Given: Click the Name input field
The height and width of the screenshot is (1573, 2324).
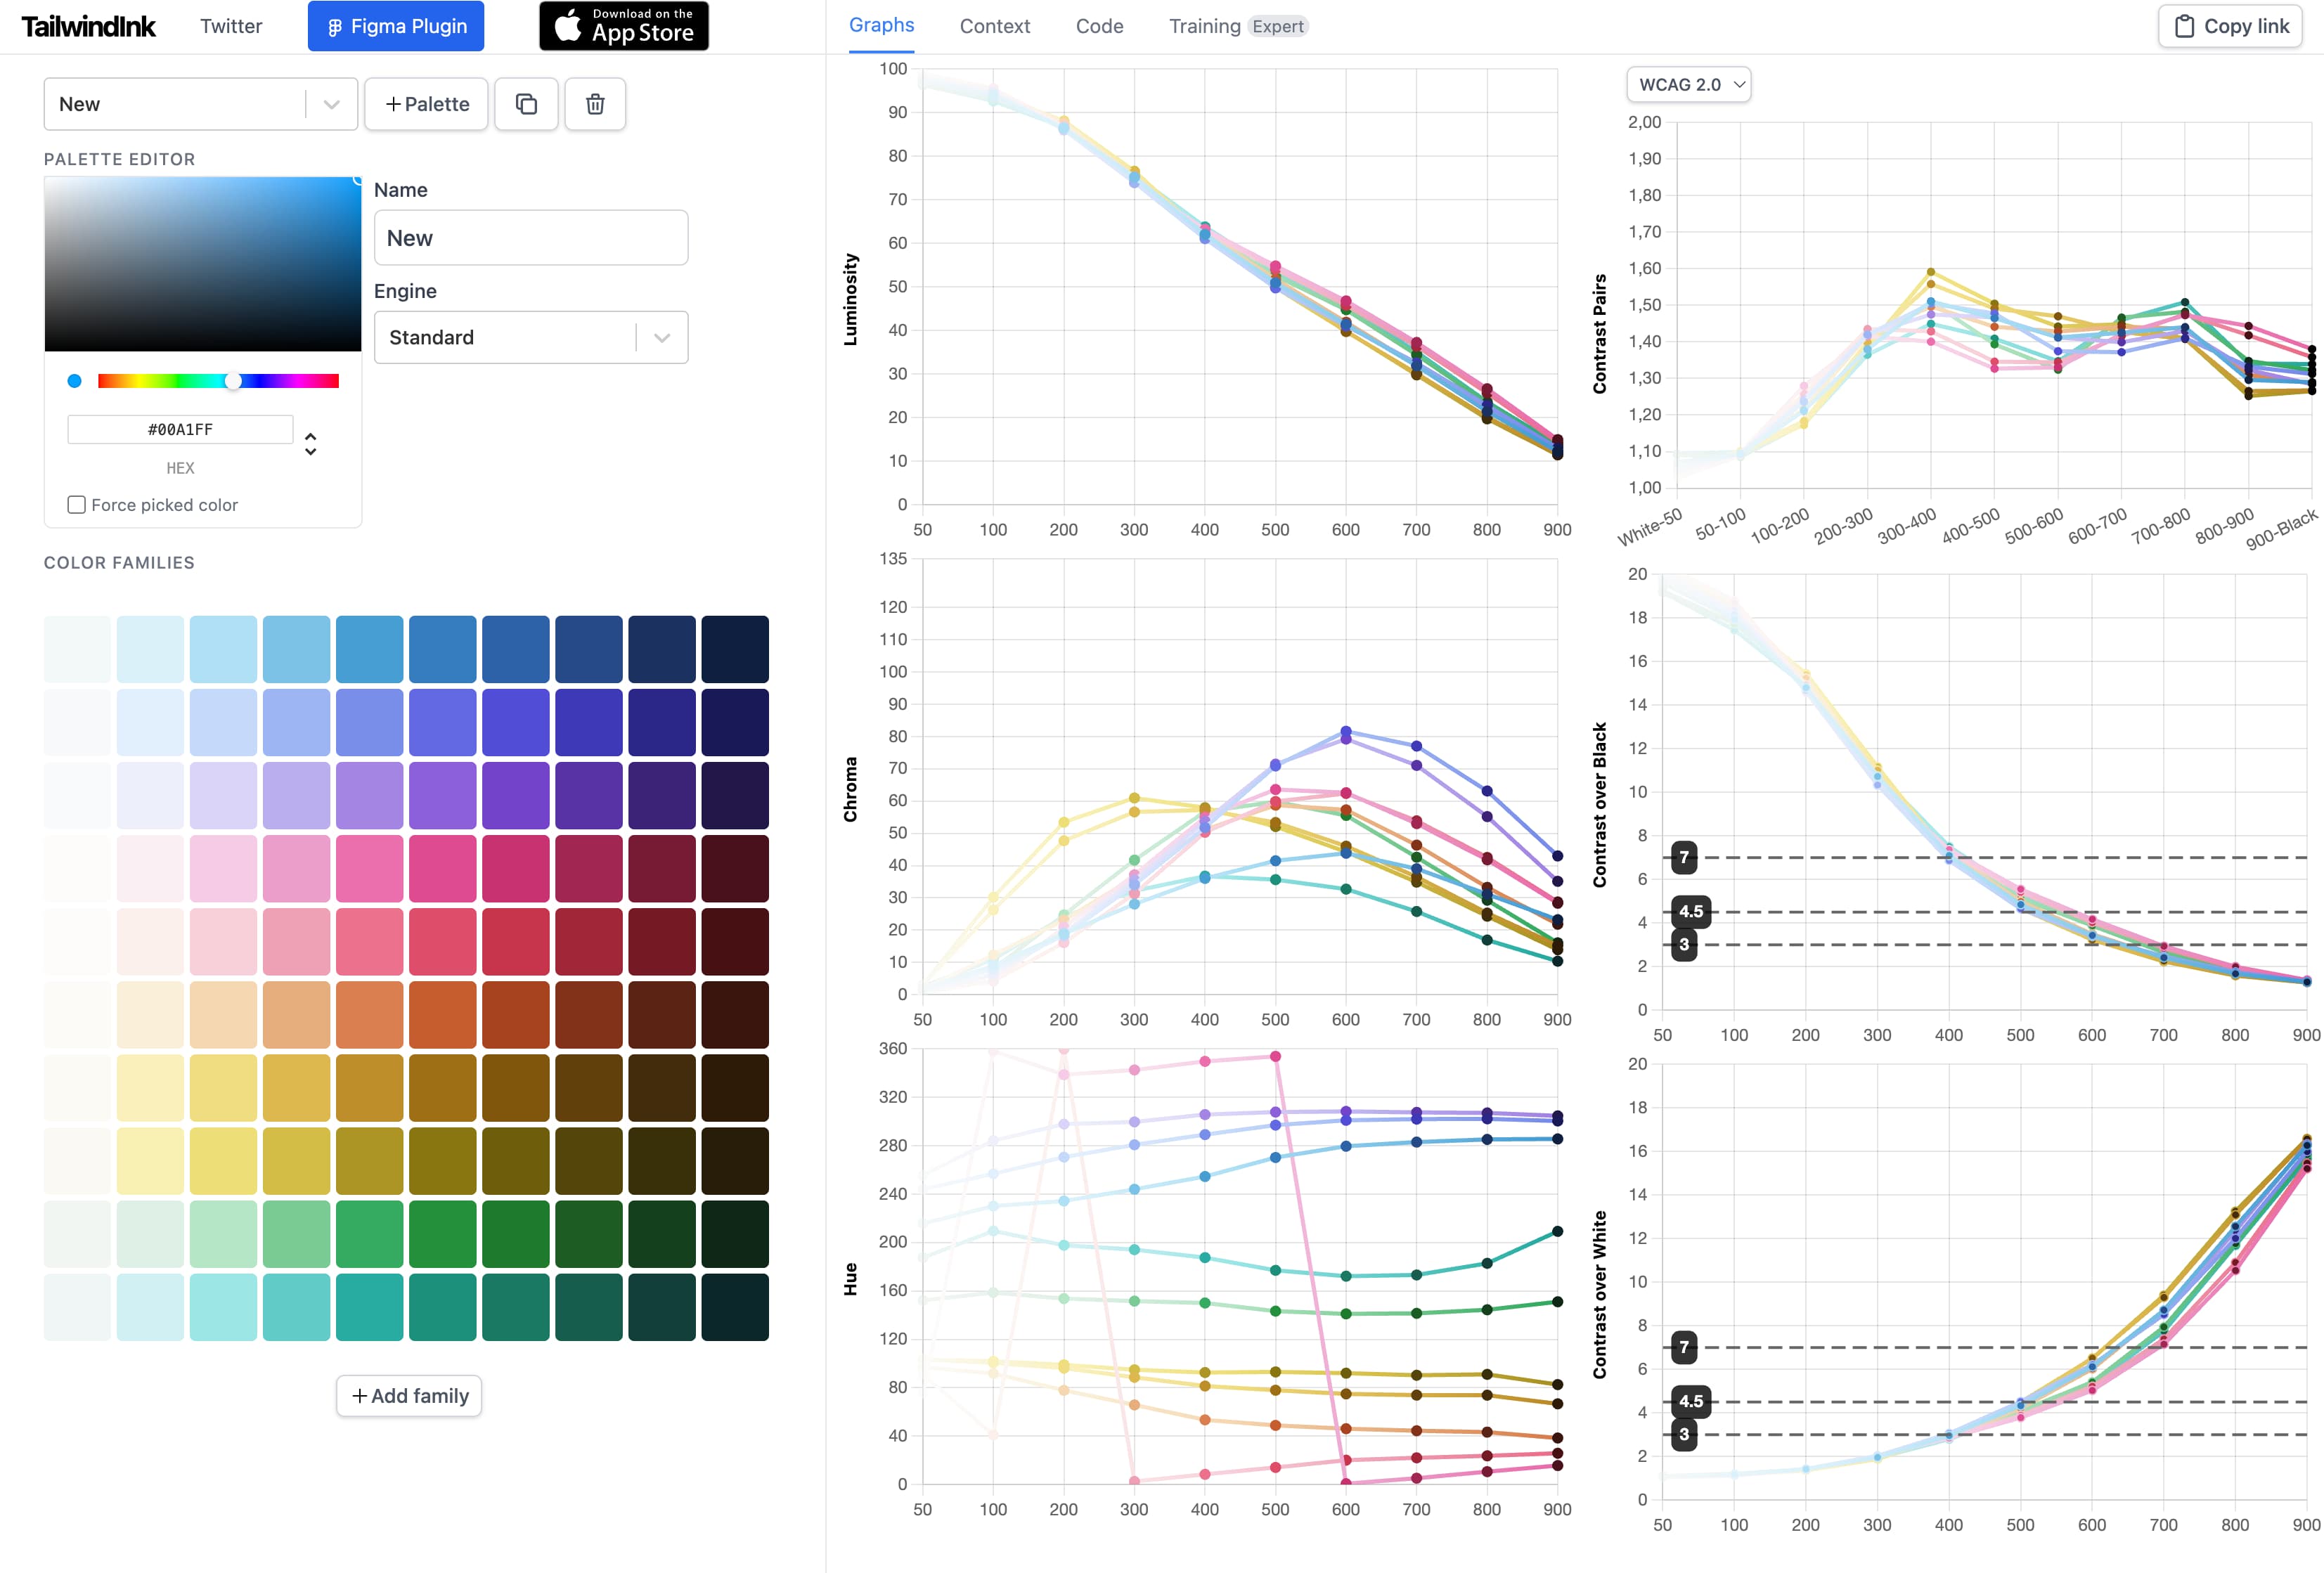Looking at the screenshot, I should [x=530, y=238].
